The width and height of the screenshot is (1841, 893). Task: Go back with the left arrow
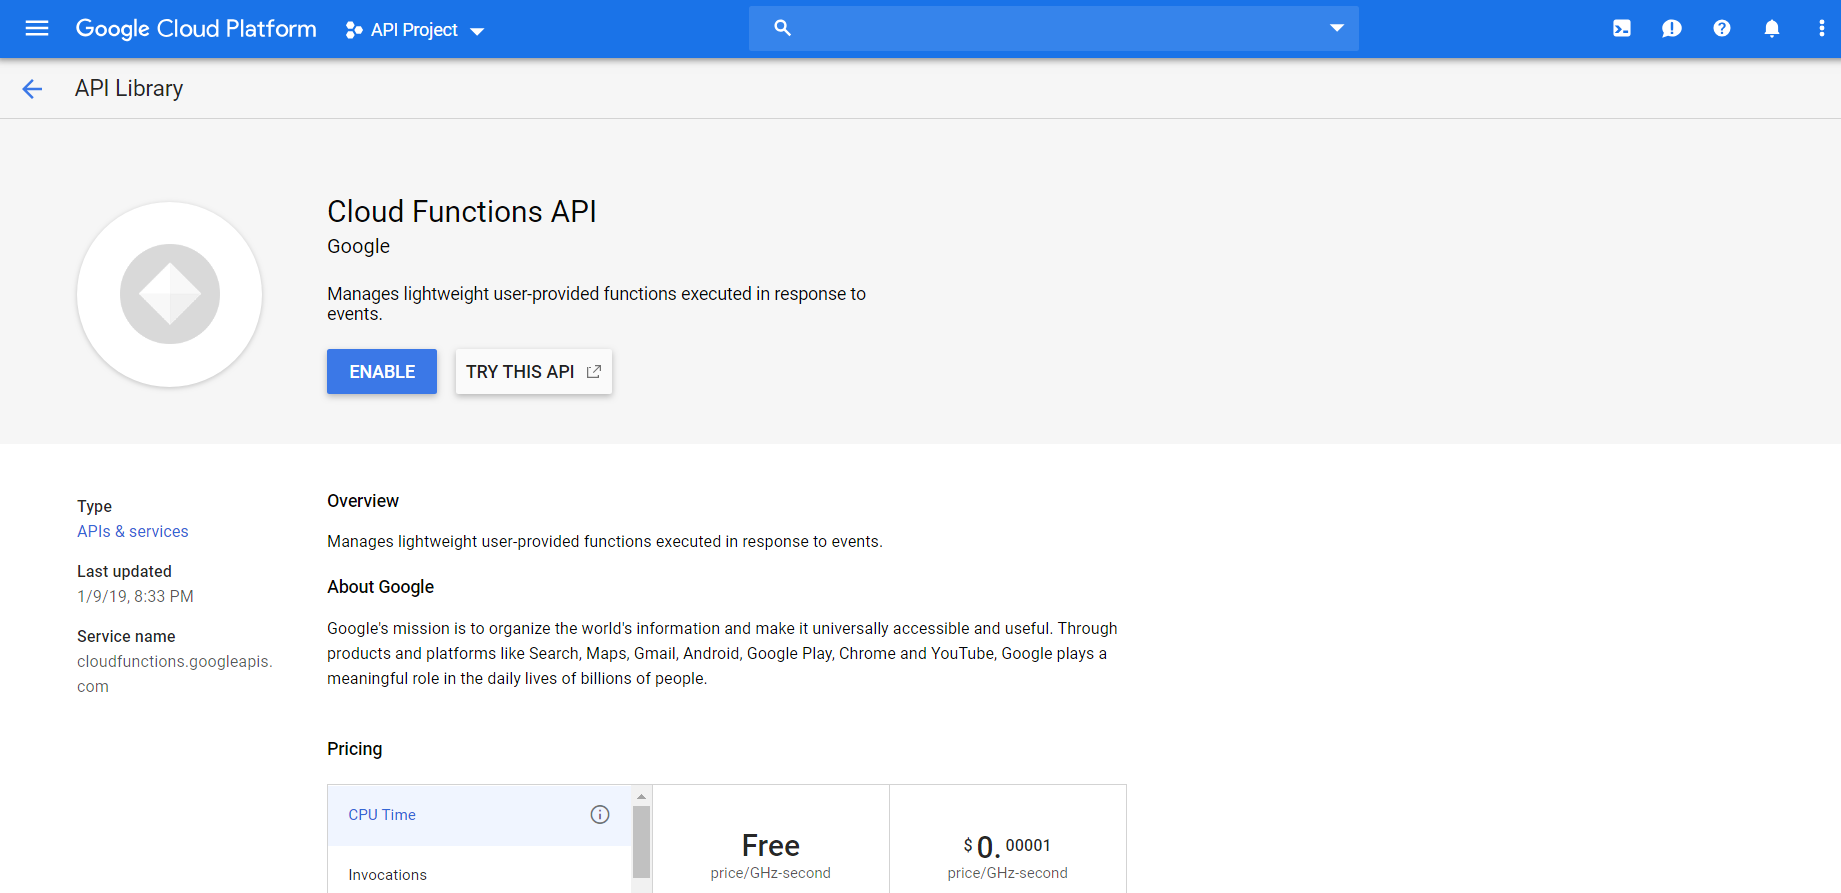tap(32, 89)
